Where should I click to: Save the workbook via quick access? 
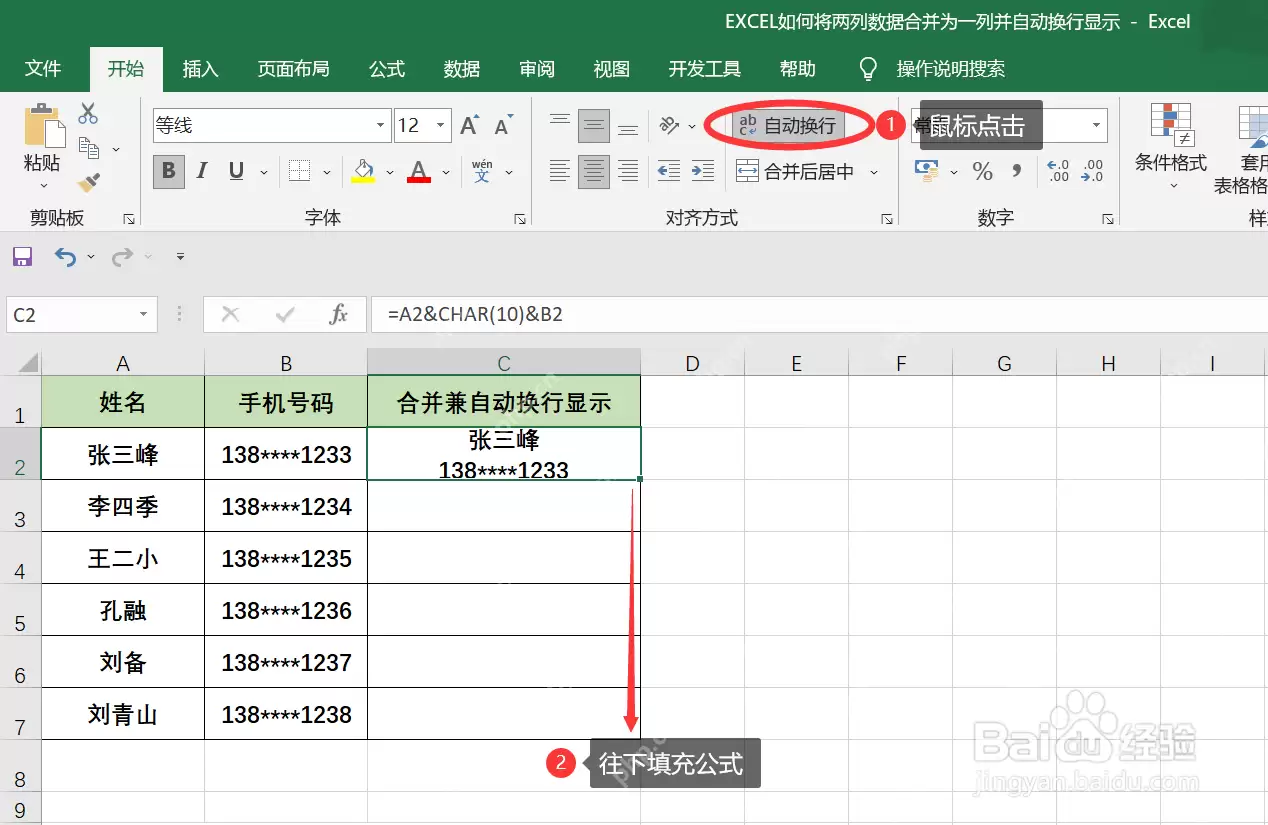22,257
